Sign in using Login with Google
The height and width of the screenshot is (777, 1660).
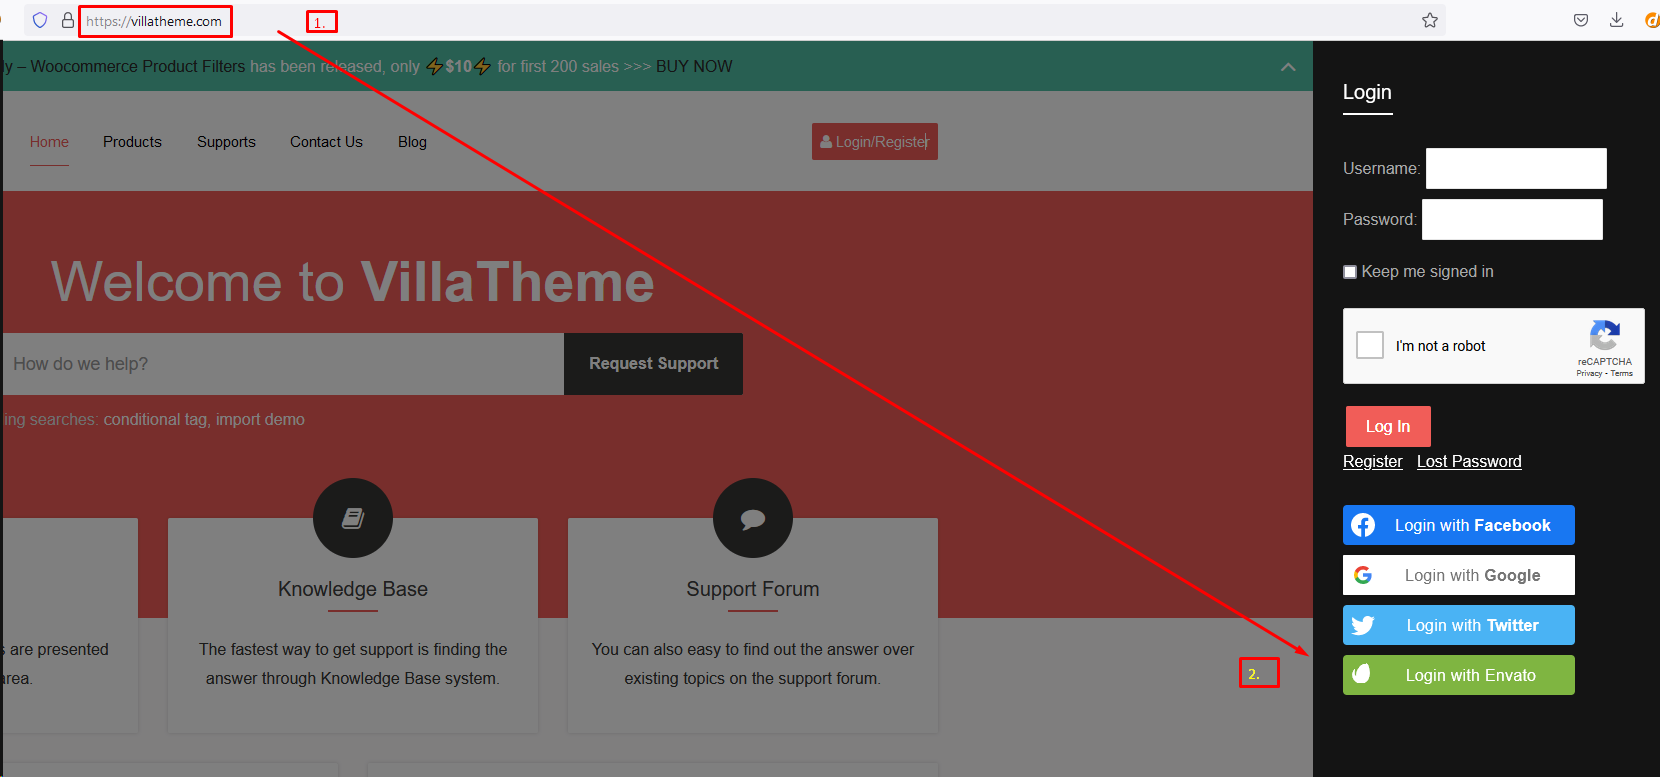(1459, 575)
